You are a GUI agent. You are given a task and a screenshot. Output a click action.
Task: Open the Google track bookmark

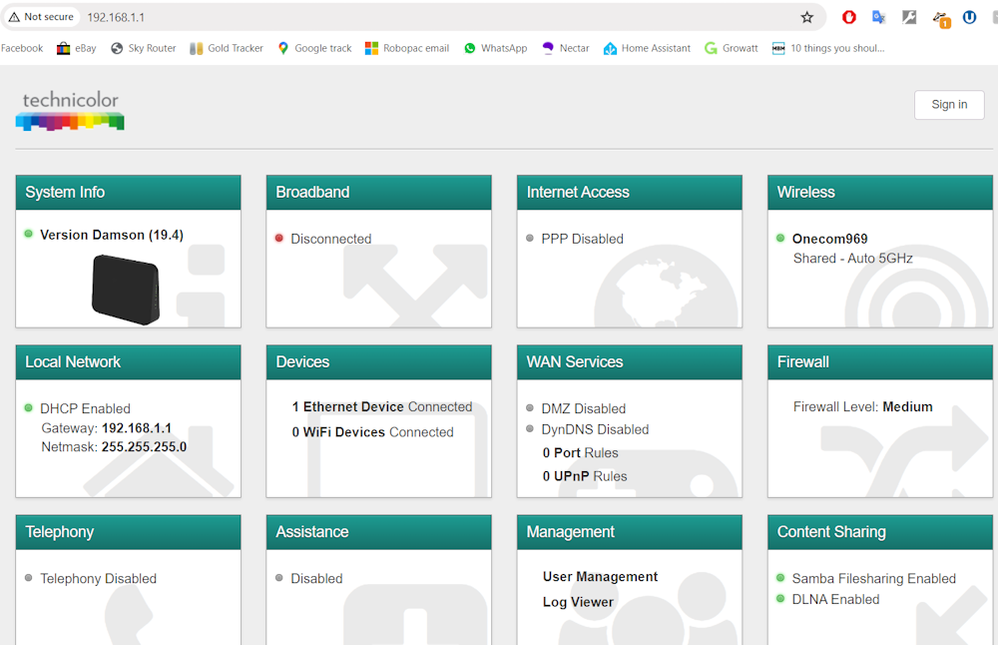[x=314, y=48]
